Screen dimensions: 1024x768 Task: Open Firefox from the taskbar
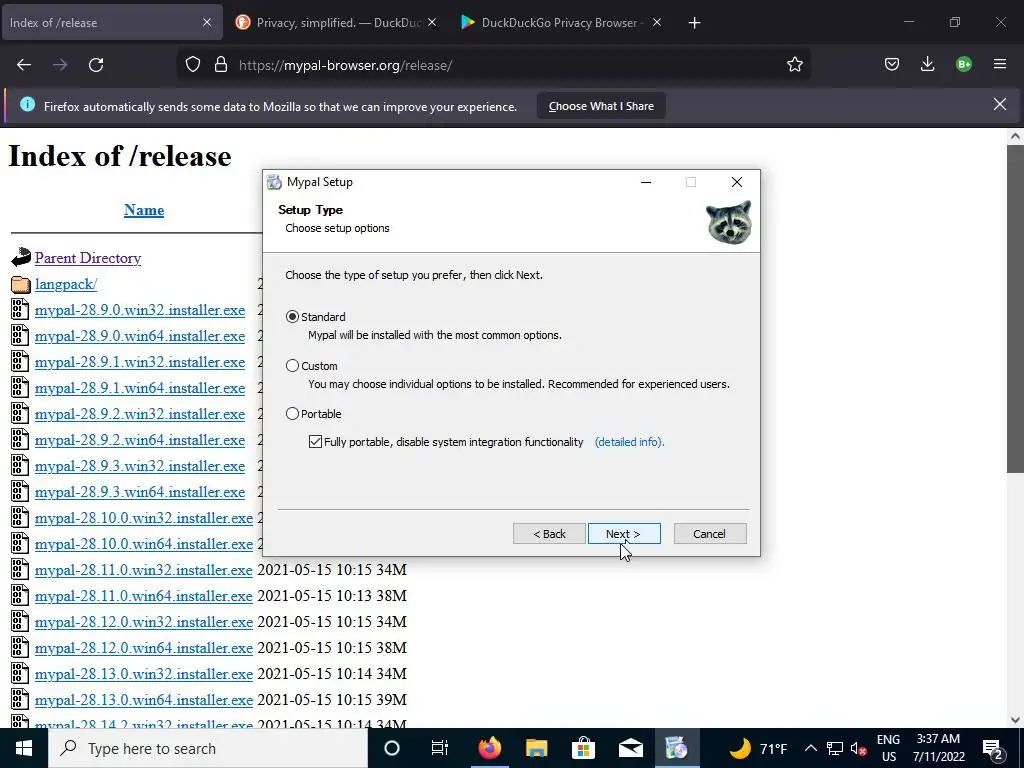click(x=489, y=748)
